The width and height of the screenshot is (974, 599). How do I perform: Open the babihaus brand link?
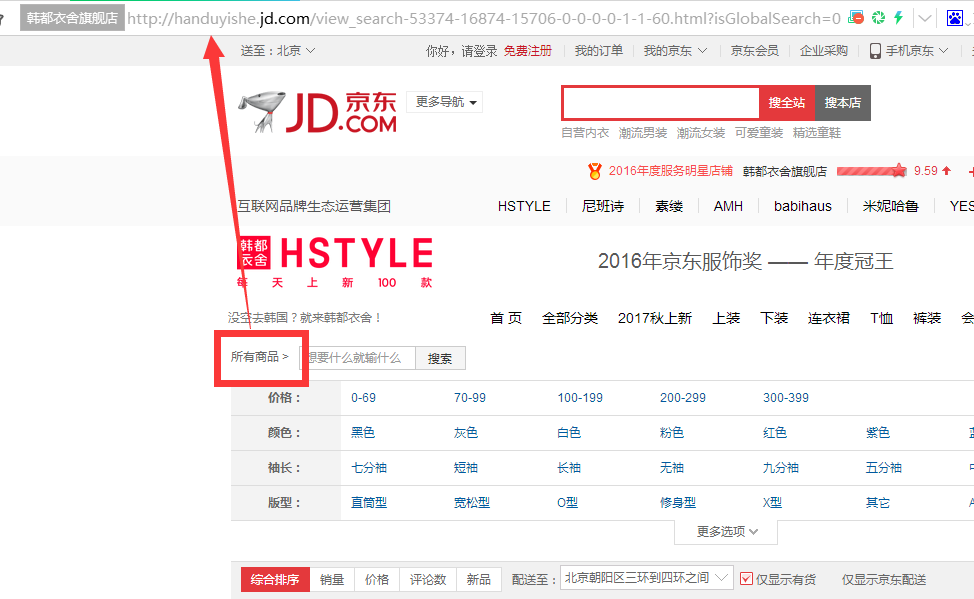(x=803, y=206)
